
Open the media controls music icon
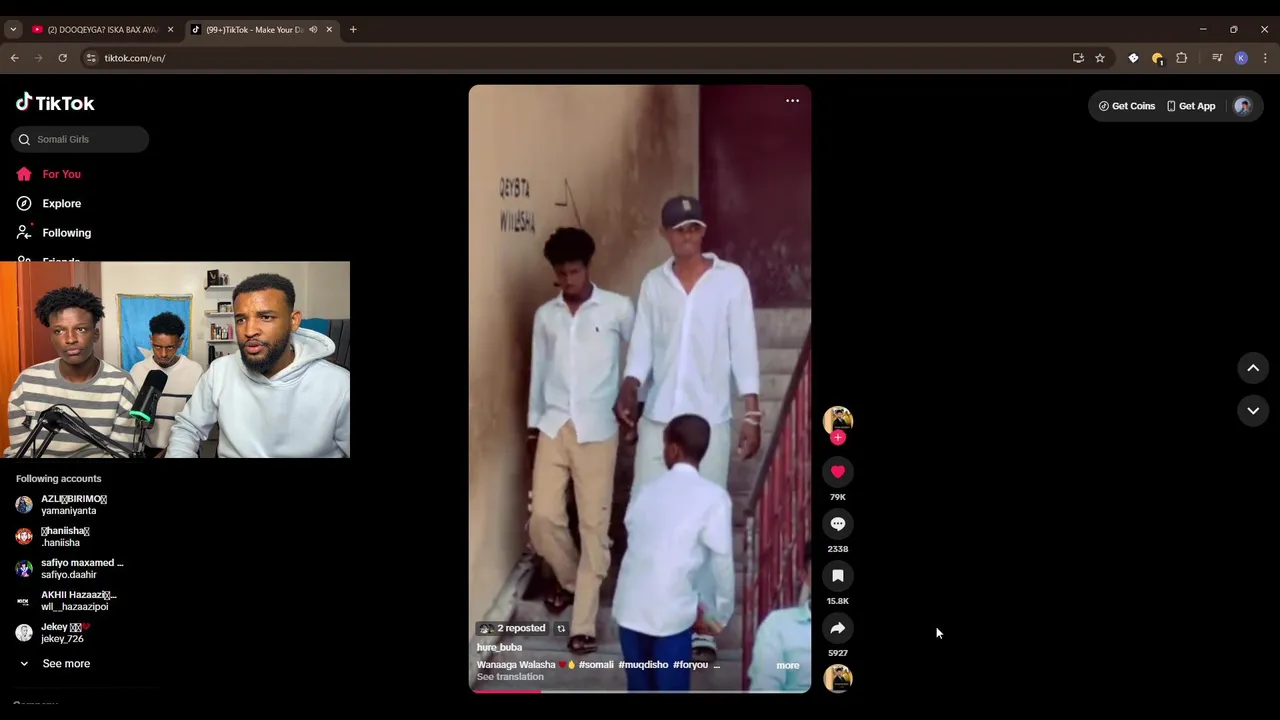click(x=1217, y=58)
